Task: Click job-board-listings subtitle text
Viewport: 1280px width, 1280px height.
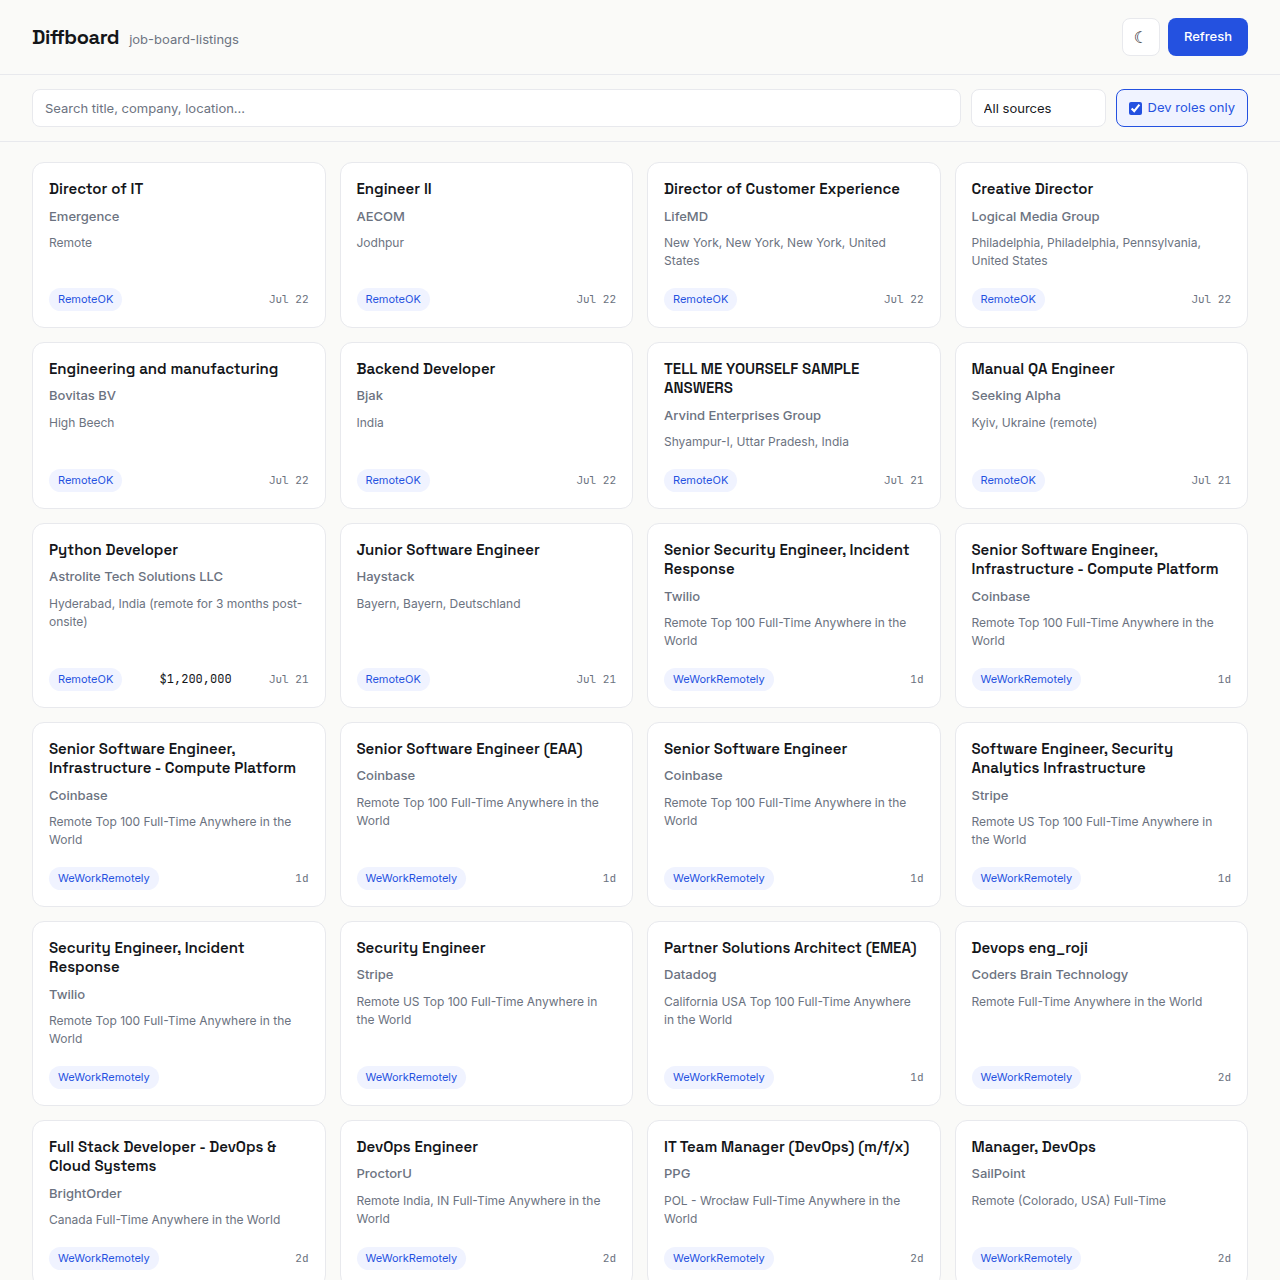Action: point(184,40)
